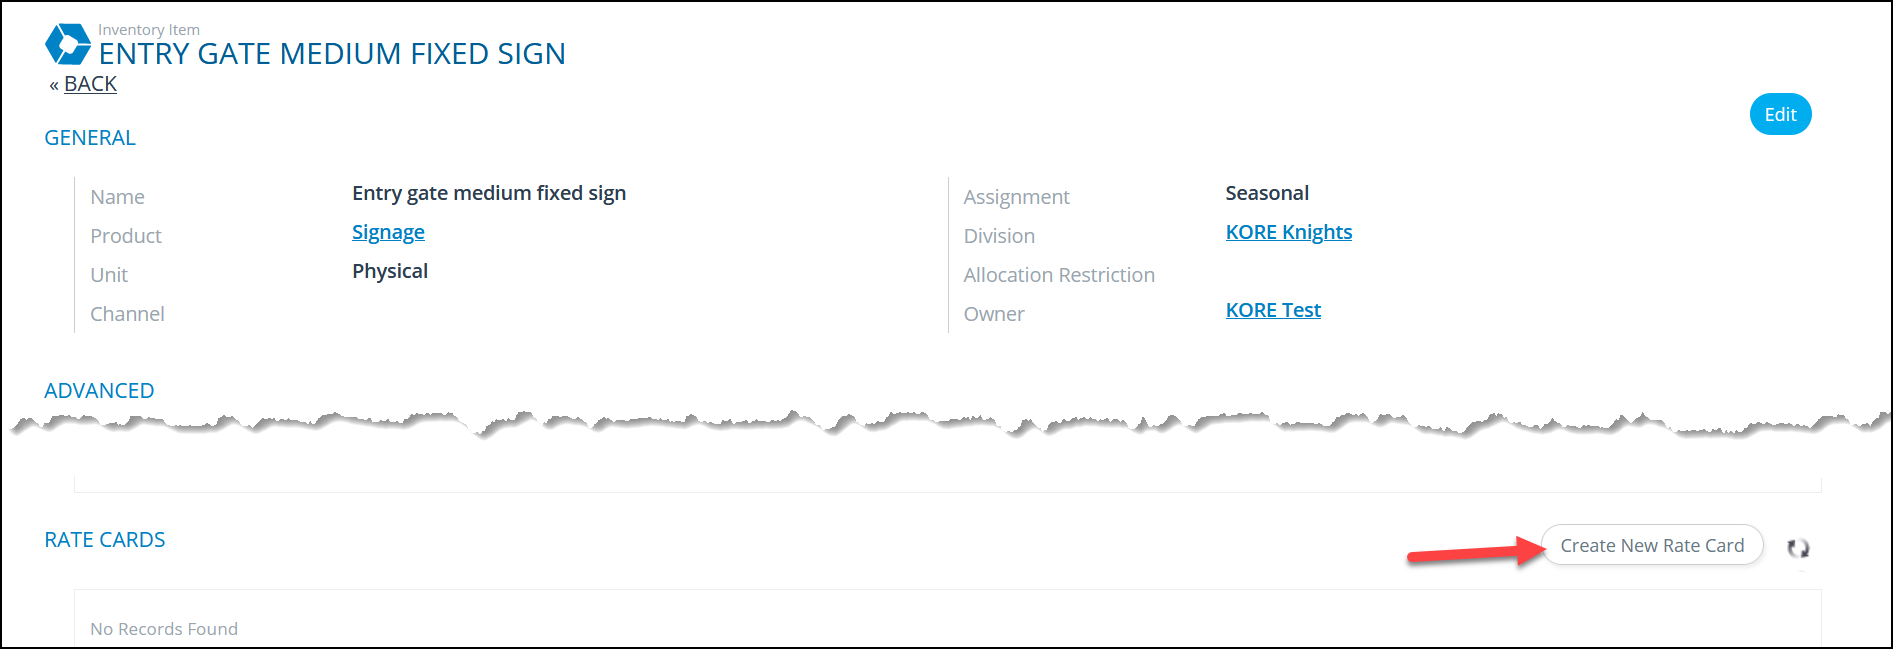Click the Inventory Item breadcrumb label
Image resolution: width=1893 pixels, height=649 pixels.
149,30
